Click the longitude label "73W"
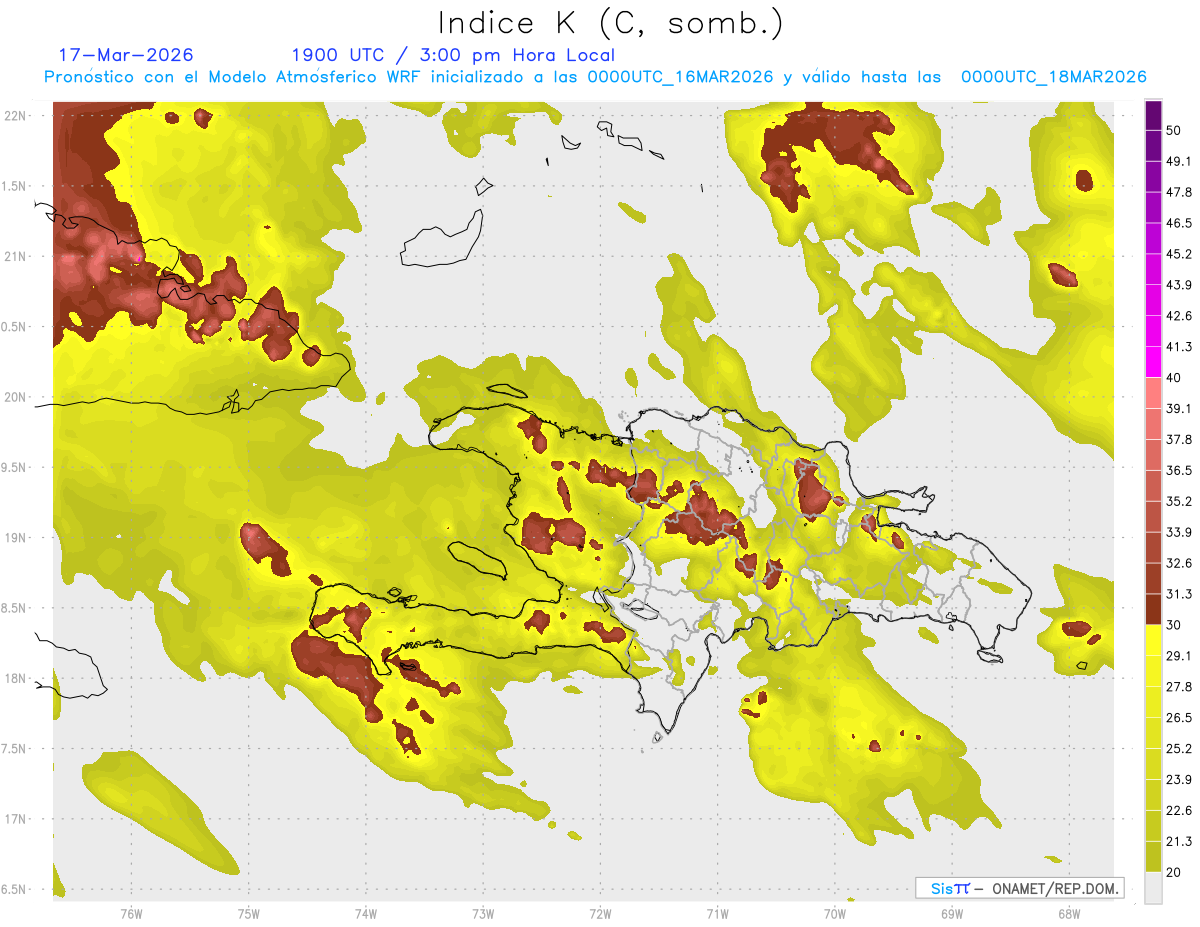Viewport: 1200px width, 927px height. pyautogui.click(x=483, y=913)
